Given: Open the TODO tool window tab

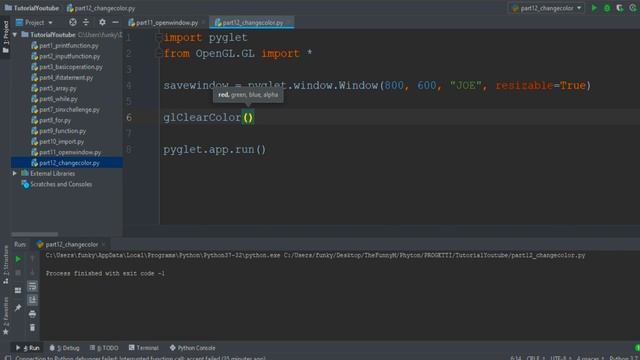Looking at the screenshot, I should pyautogui.click(x=104, y=348).
